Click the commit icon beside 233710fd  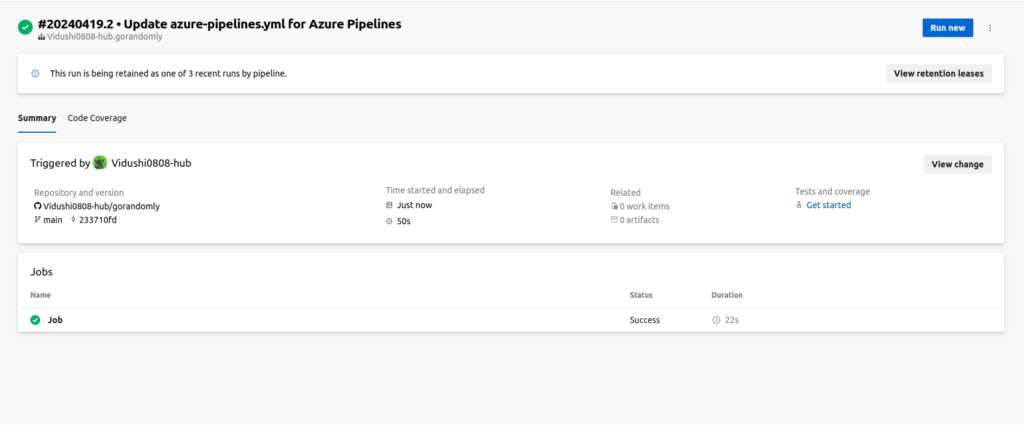pyautogui.click(x=73, y=219)
